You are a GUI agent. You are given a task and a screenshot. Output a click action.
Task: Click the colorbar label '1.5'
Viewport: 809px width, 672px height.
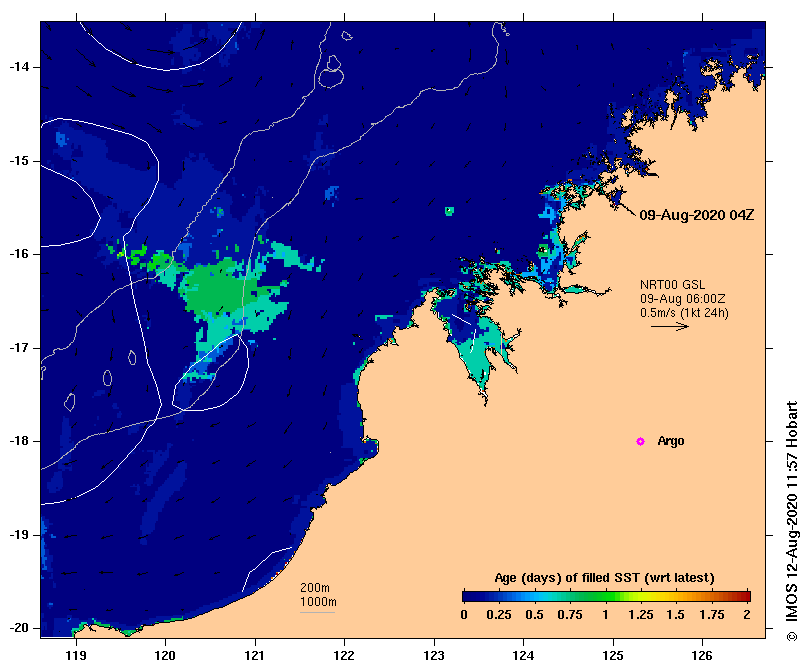click(x=675, y=615)
